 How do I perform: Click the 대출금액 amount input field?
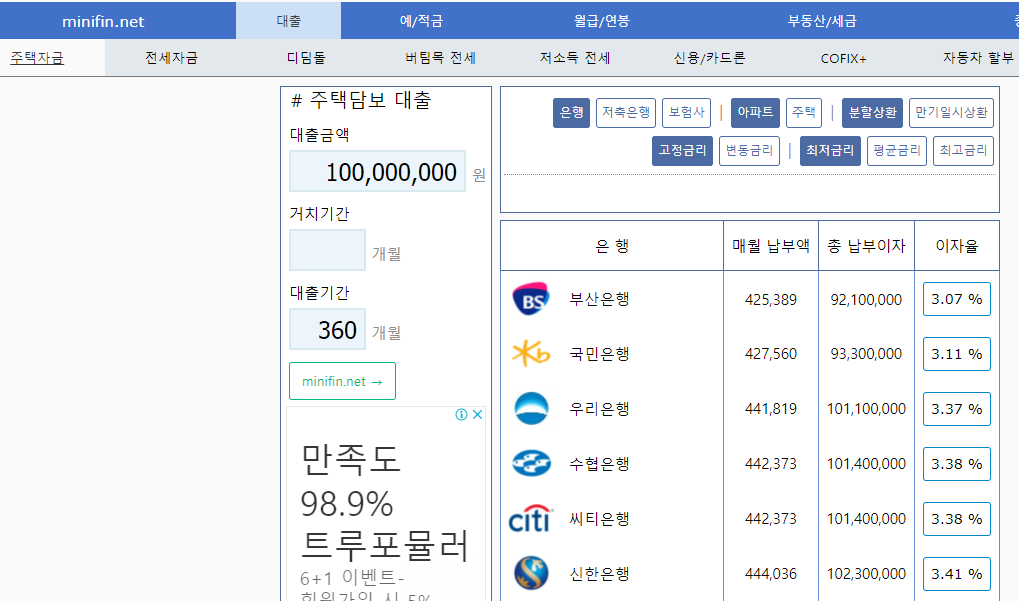[378, 172]
